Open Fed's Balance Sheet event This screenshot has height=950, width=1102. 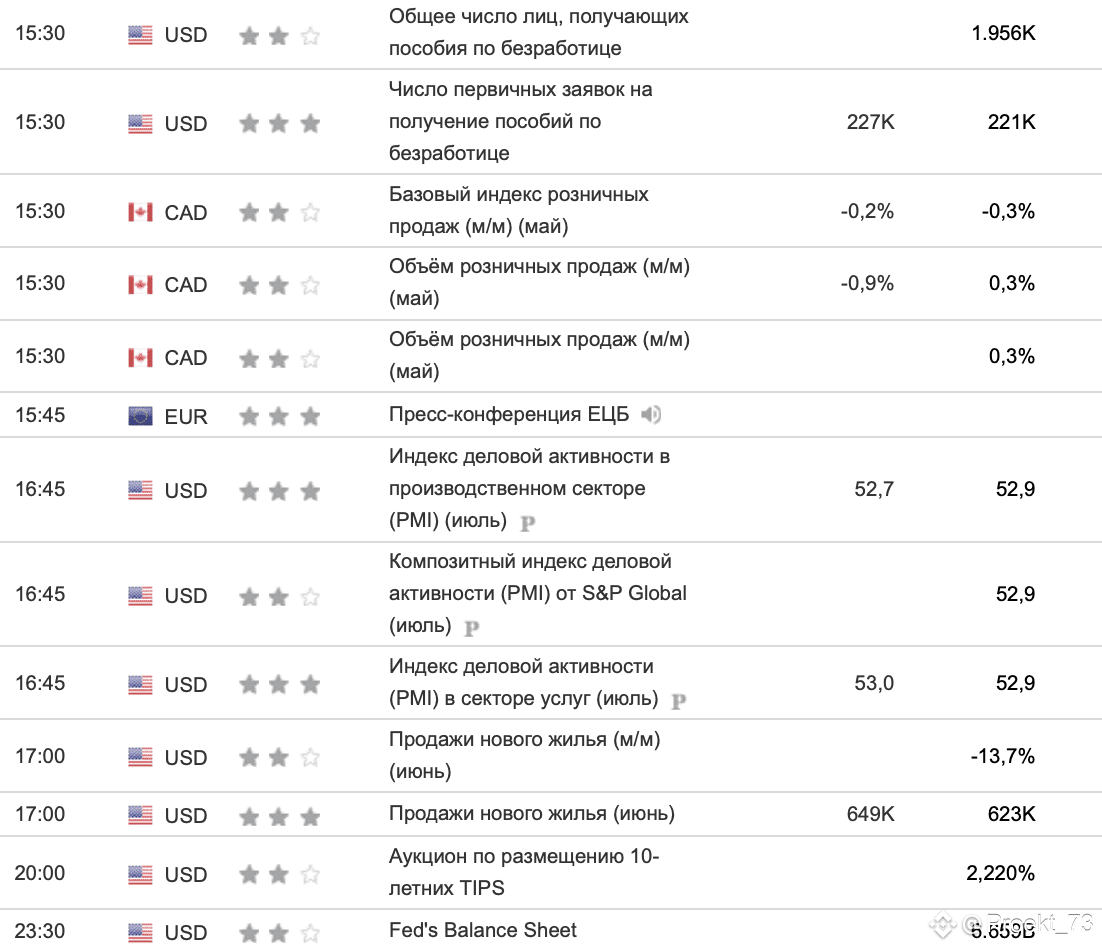click(x=483, y=930)
